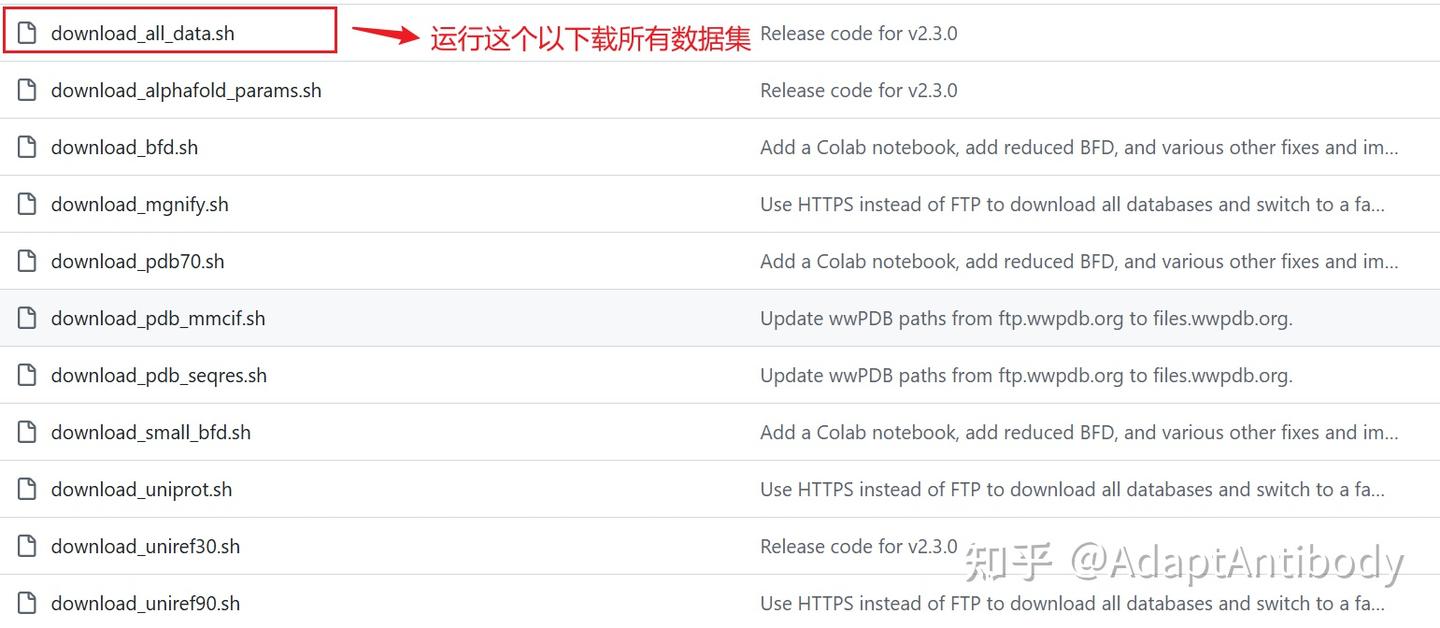Open the download_uniref30.sh file
1440x628 pixels.
point(145,546)
